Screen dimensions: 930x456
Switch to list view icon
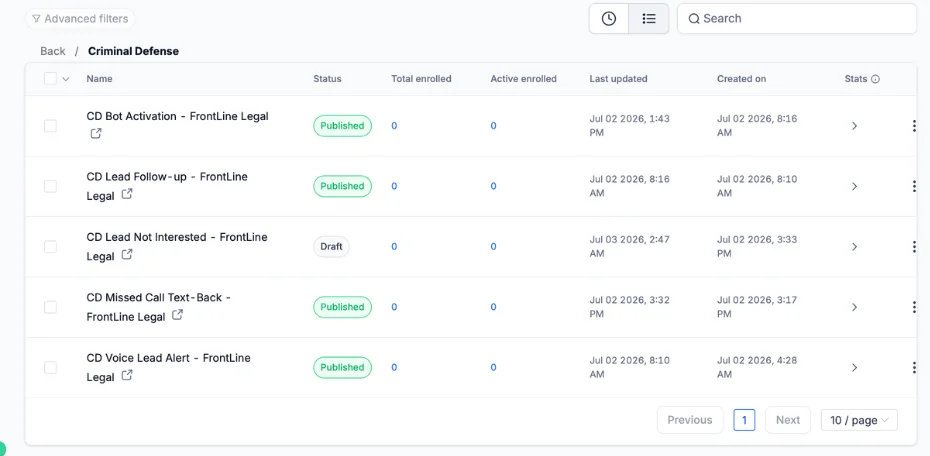click(649, 18)
